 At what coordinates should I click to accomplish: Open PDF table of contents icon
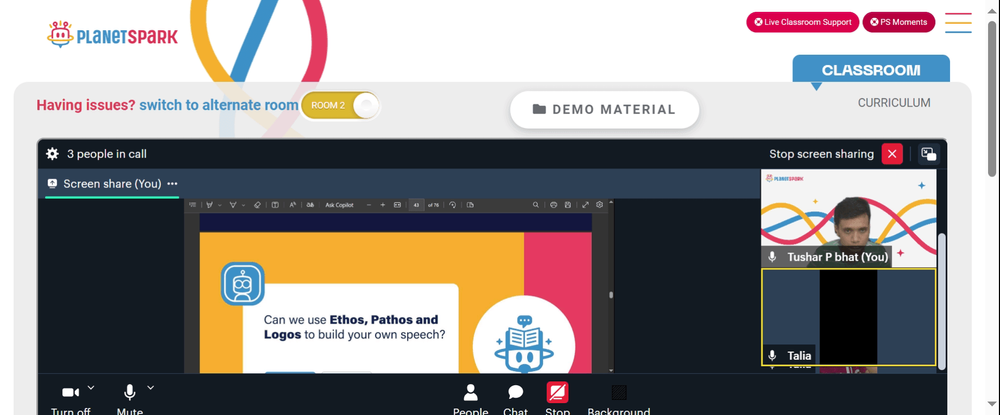[x=193, y=205]
